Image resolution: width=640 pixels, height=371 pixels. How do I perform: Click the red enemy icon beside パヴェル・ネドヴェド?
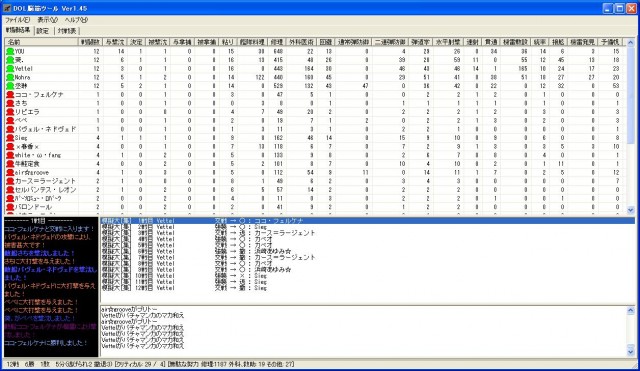[x=10, y=129]
